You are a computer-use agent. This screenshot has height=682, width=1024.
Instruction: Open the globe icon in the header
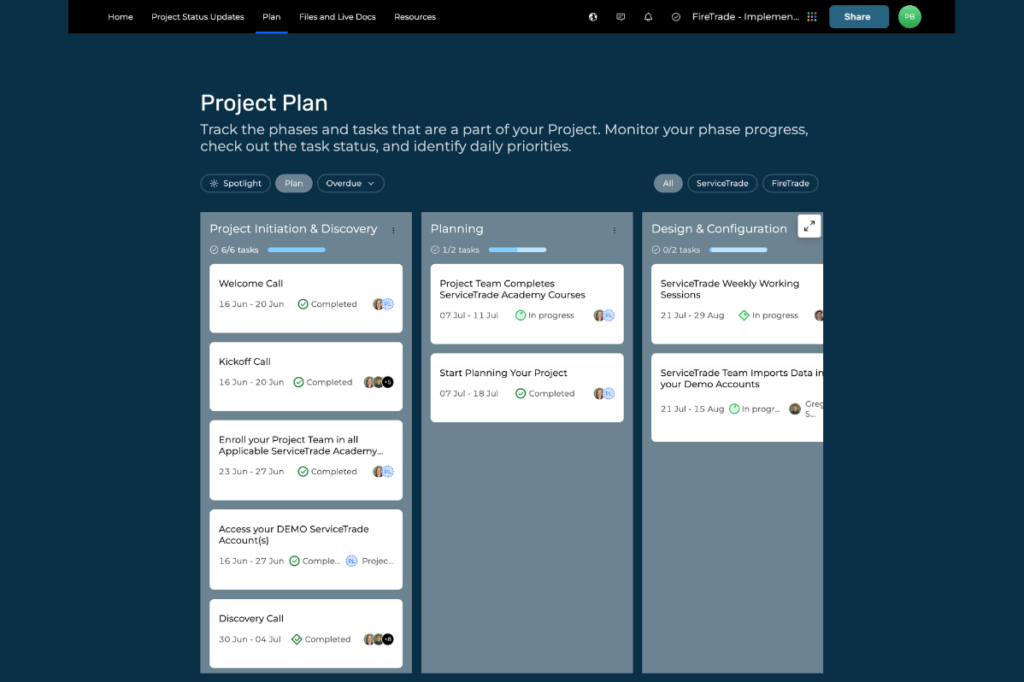592,16
